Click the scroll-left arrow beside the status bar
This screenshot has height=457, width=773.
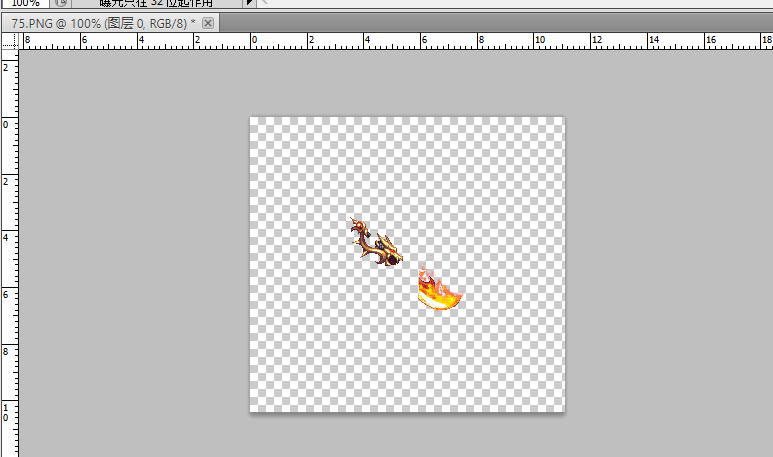coord(264,4)
